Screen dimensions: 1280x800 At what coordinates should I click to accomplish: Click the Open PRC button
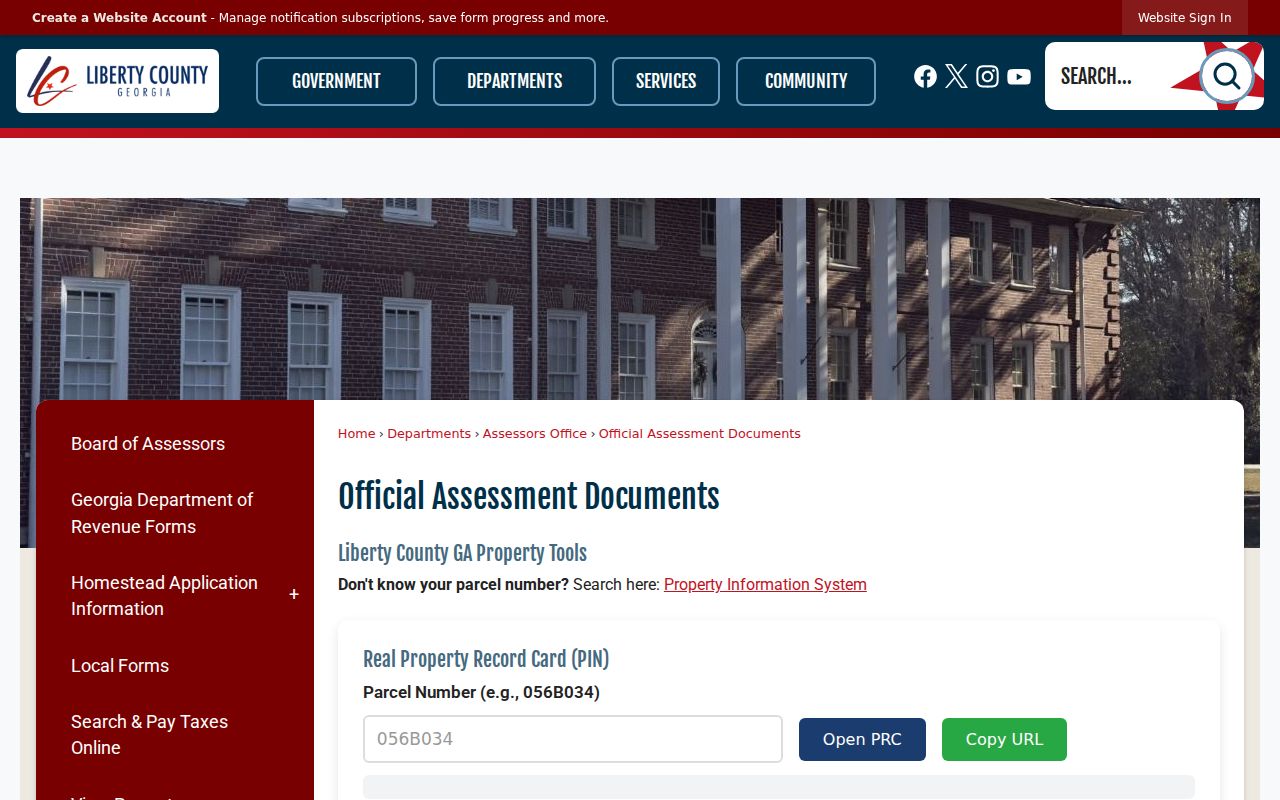click(x=862, y=739)
